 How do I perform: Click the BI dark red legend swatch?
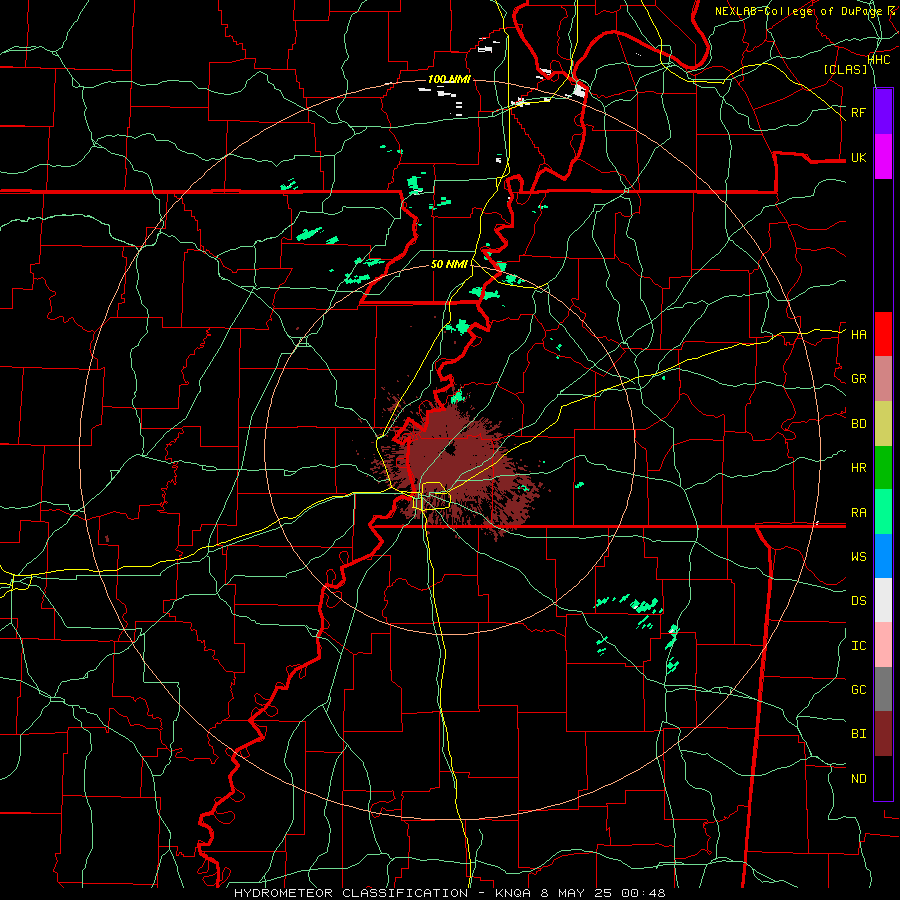883,734
